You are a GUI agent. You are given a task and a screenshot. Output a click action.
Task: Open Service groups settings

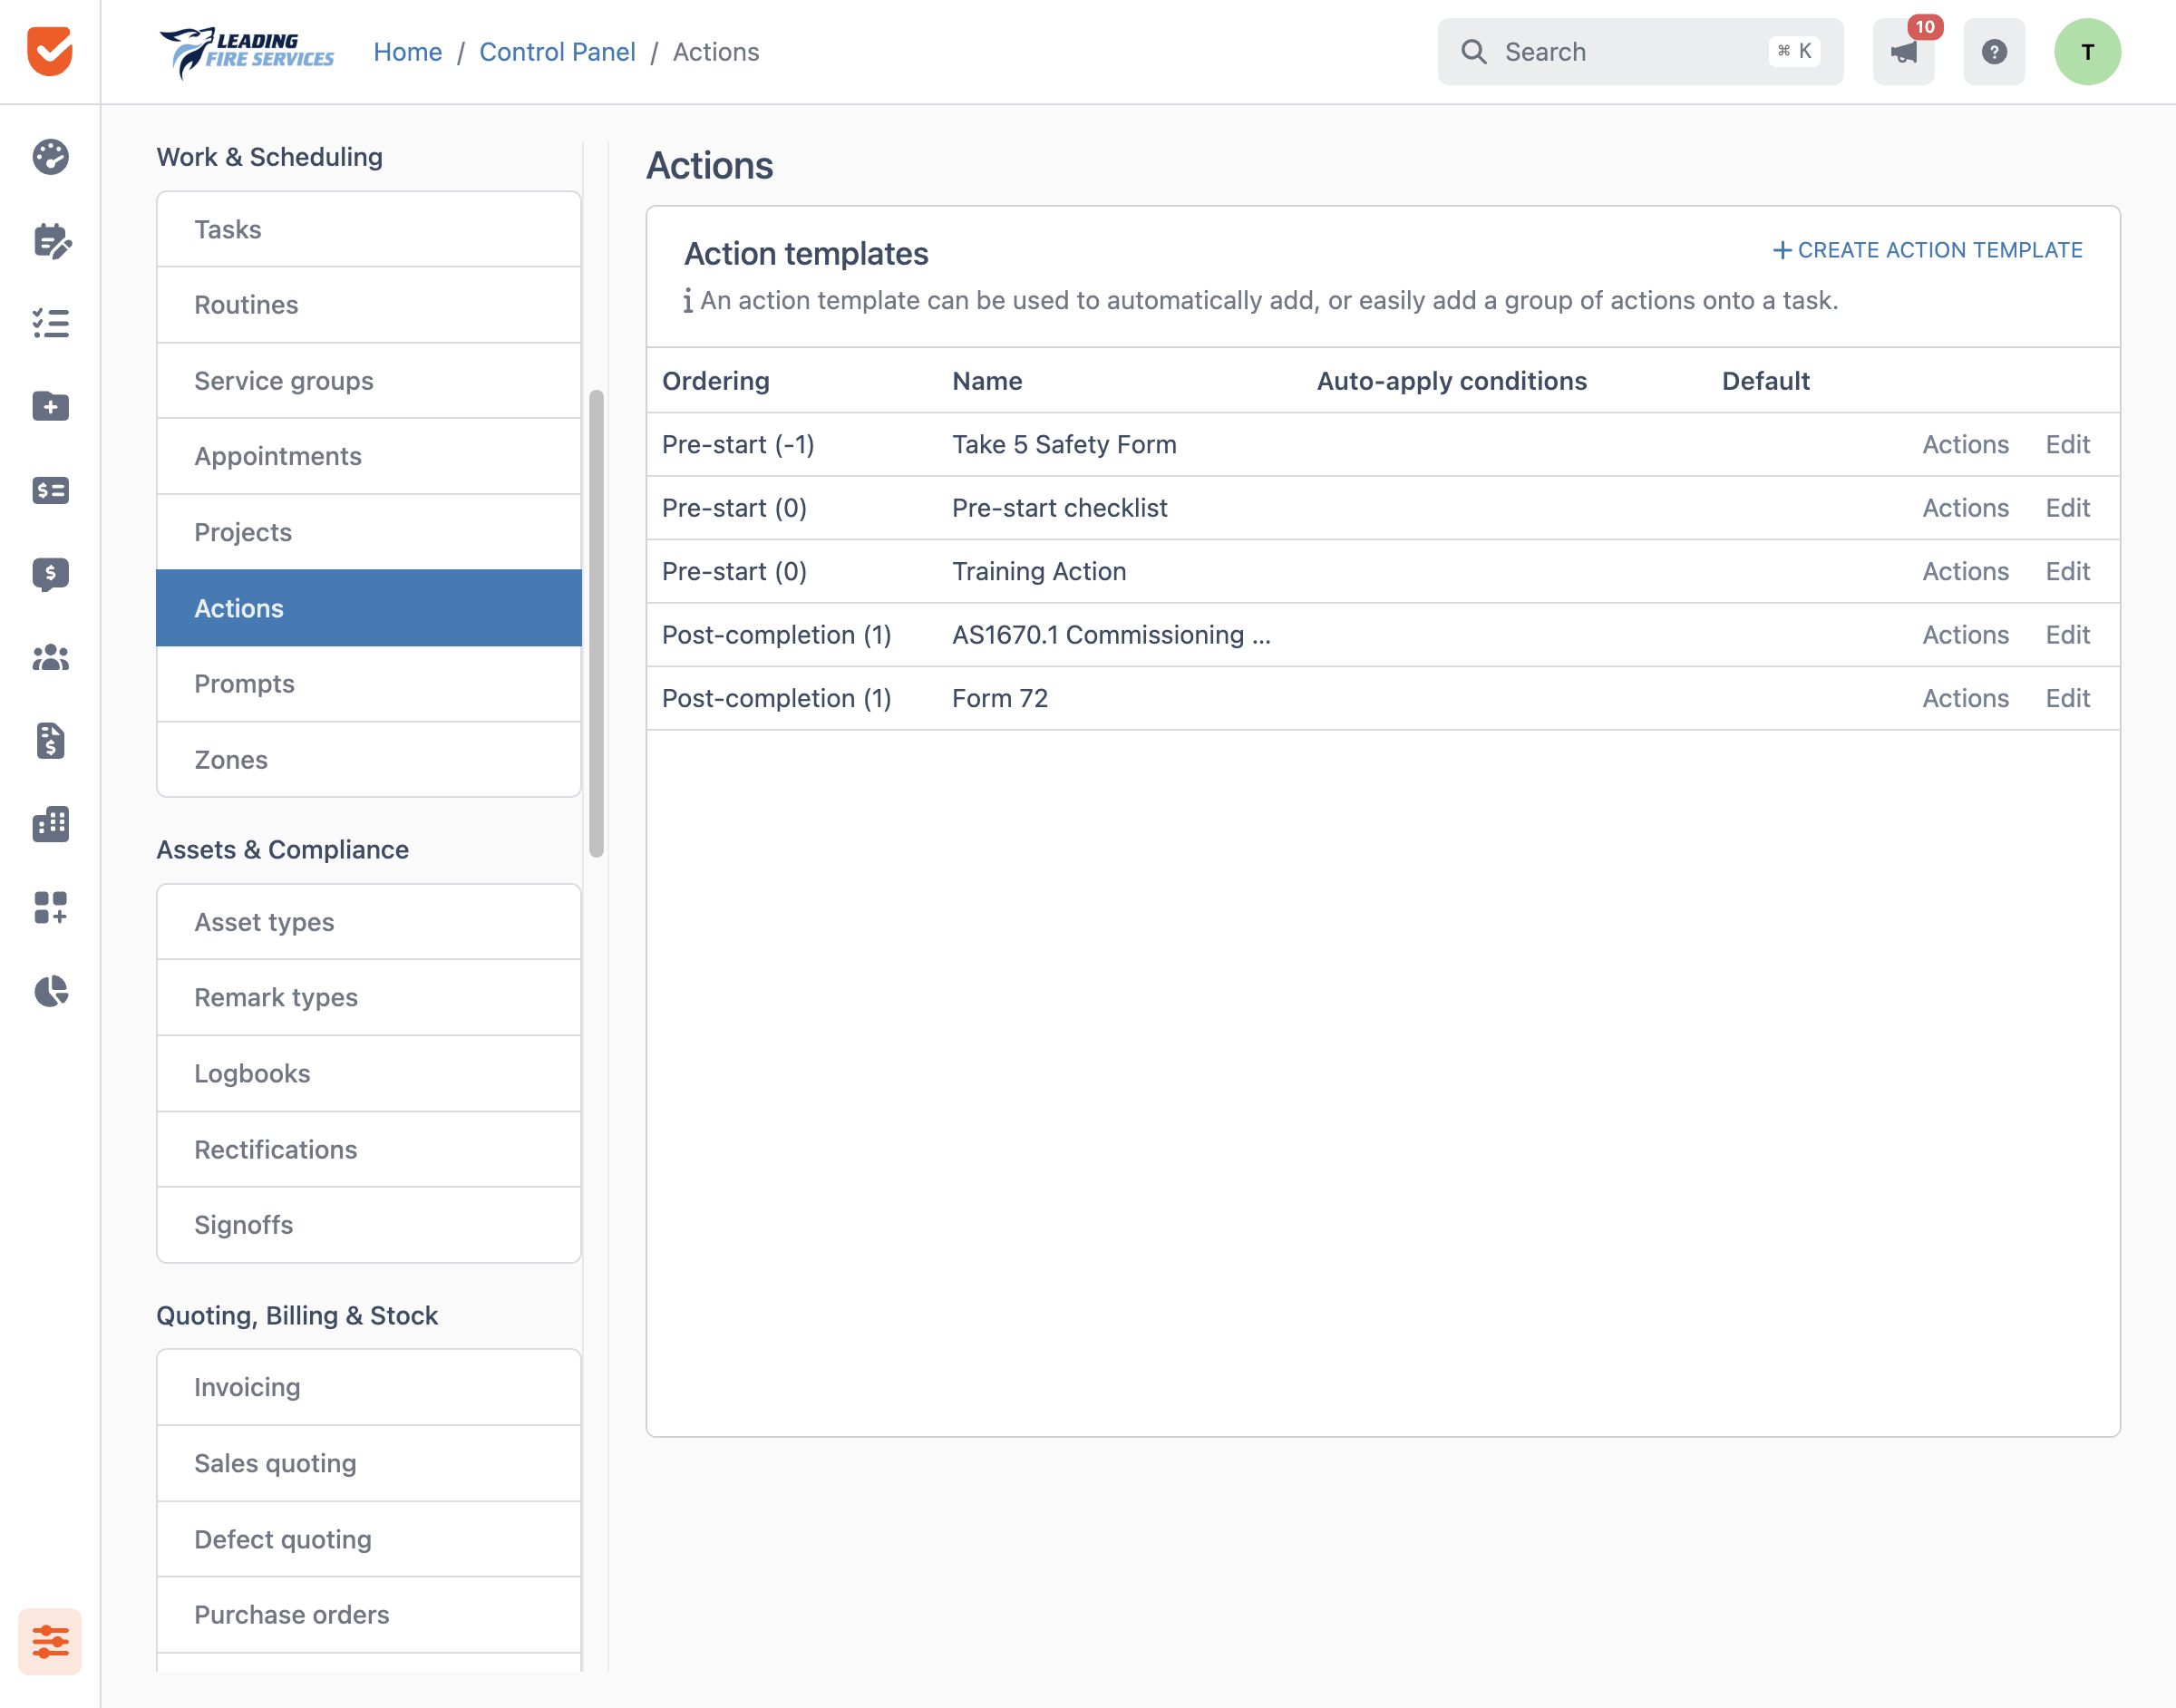(x=369, y=381)
